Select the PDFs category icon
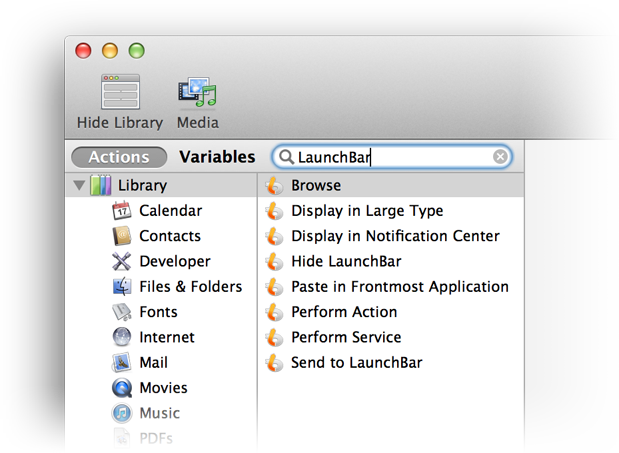The width and height of the screenshot is (619, 453). pyautogui.click(x=122, y=438)
